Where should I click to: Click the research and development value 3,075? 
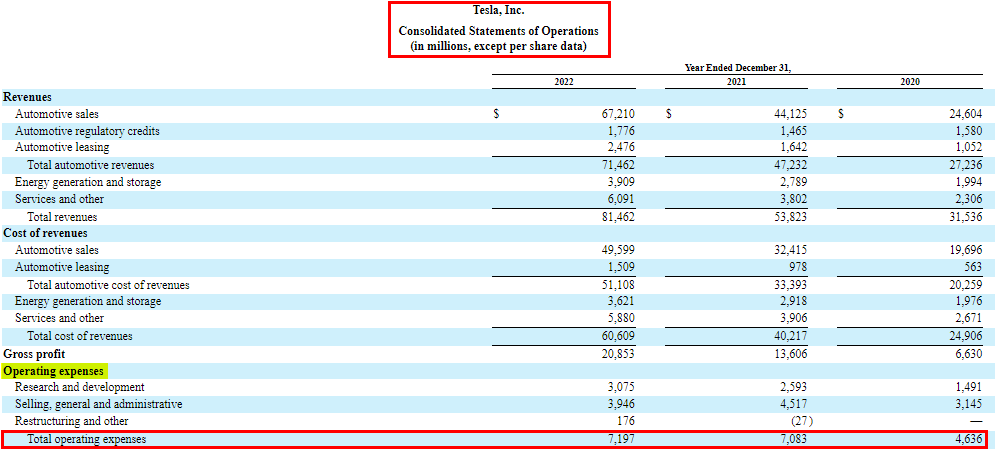(621, 387)
